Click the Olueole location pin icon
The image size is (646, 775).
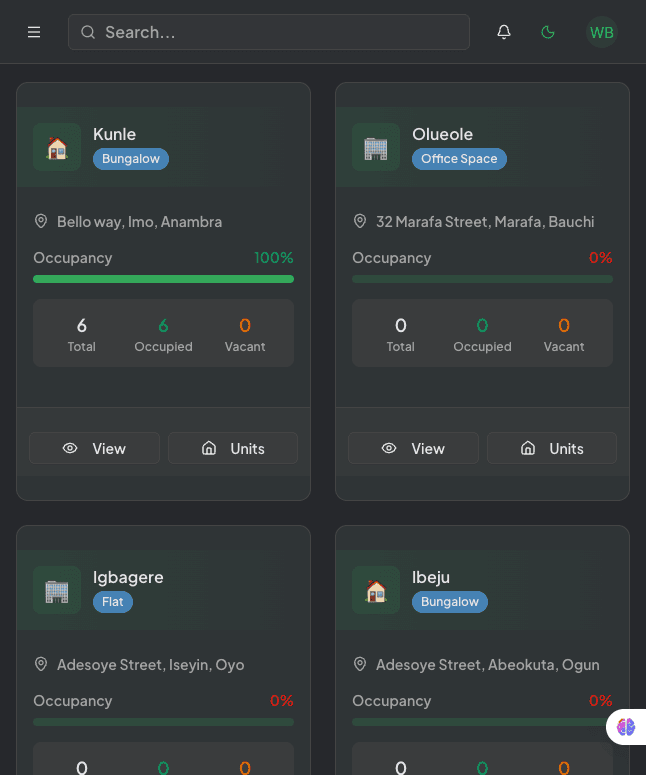pyautogui.click(x=360, y=221)
